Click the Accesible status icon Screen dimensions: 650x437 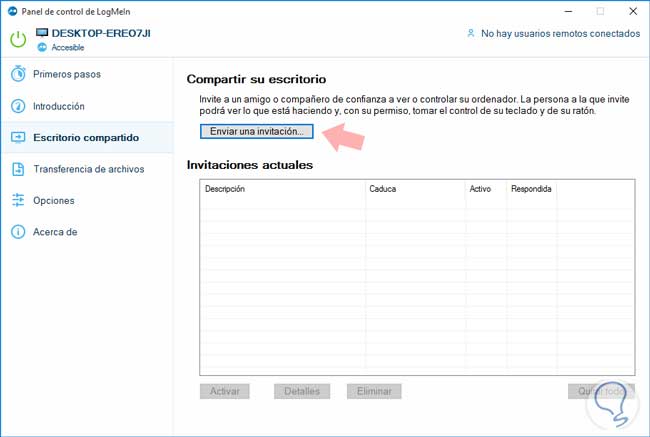42,48
